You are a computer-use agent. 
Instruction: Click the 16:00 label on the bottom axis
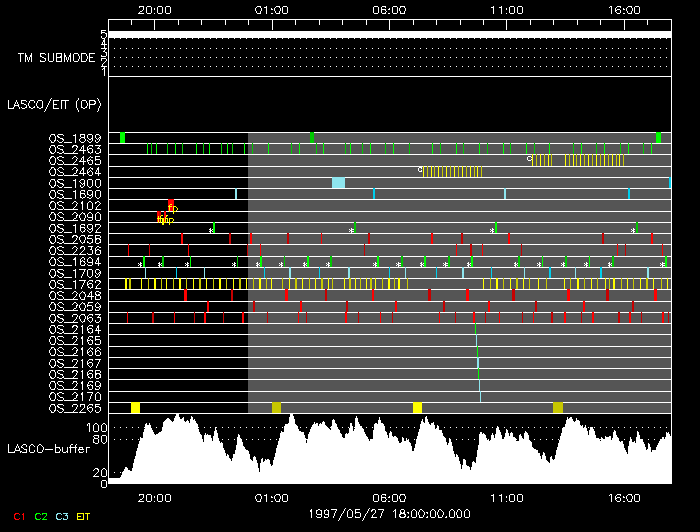[624, 496]
